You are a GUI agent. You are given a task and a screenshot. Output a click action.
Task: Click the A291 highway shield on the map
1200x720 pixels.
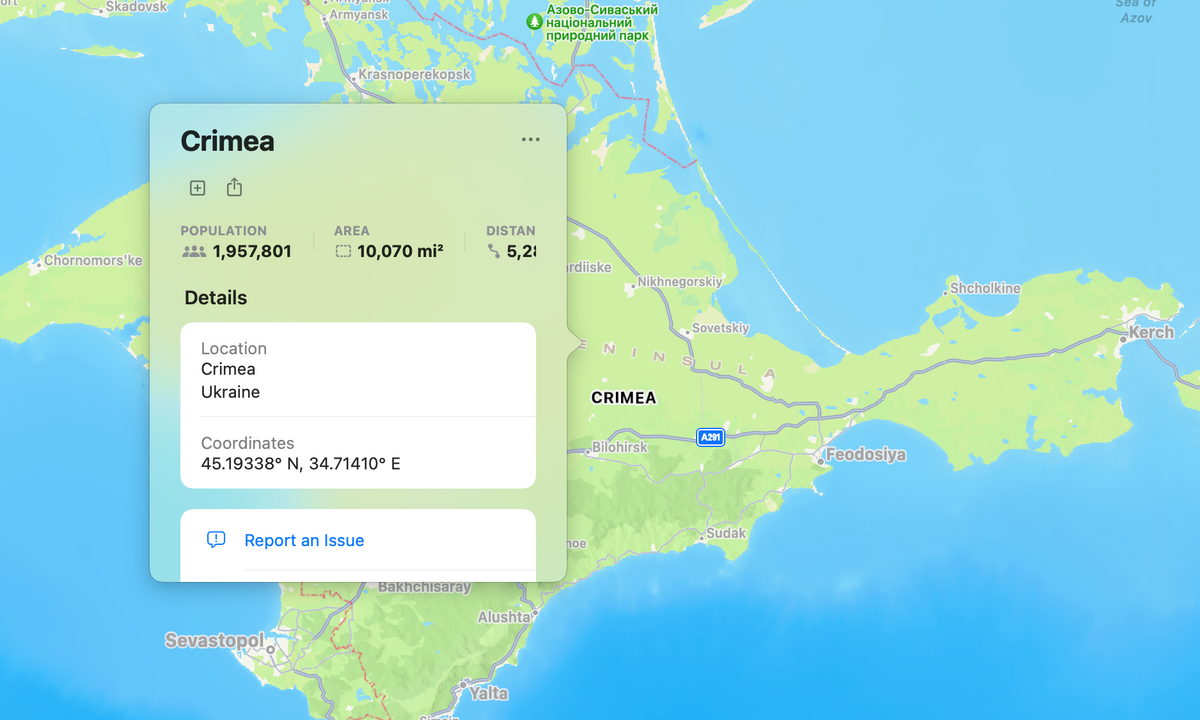(710, 437)
